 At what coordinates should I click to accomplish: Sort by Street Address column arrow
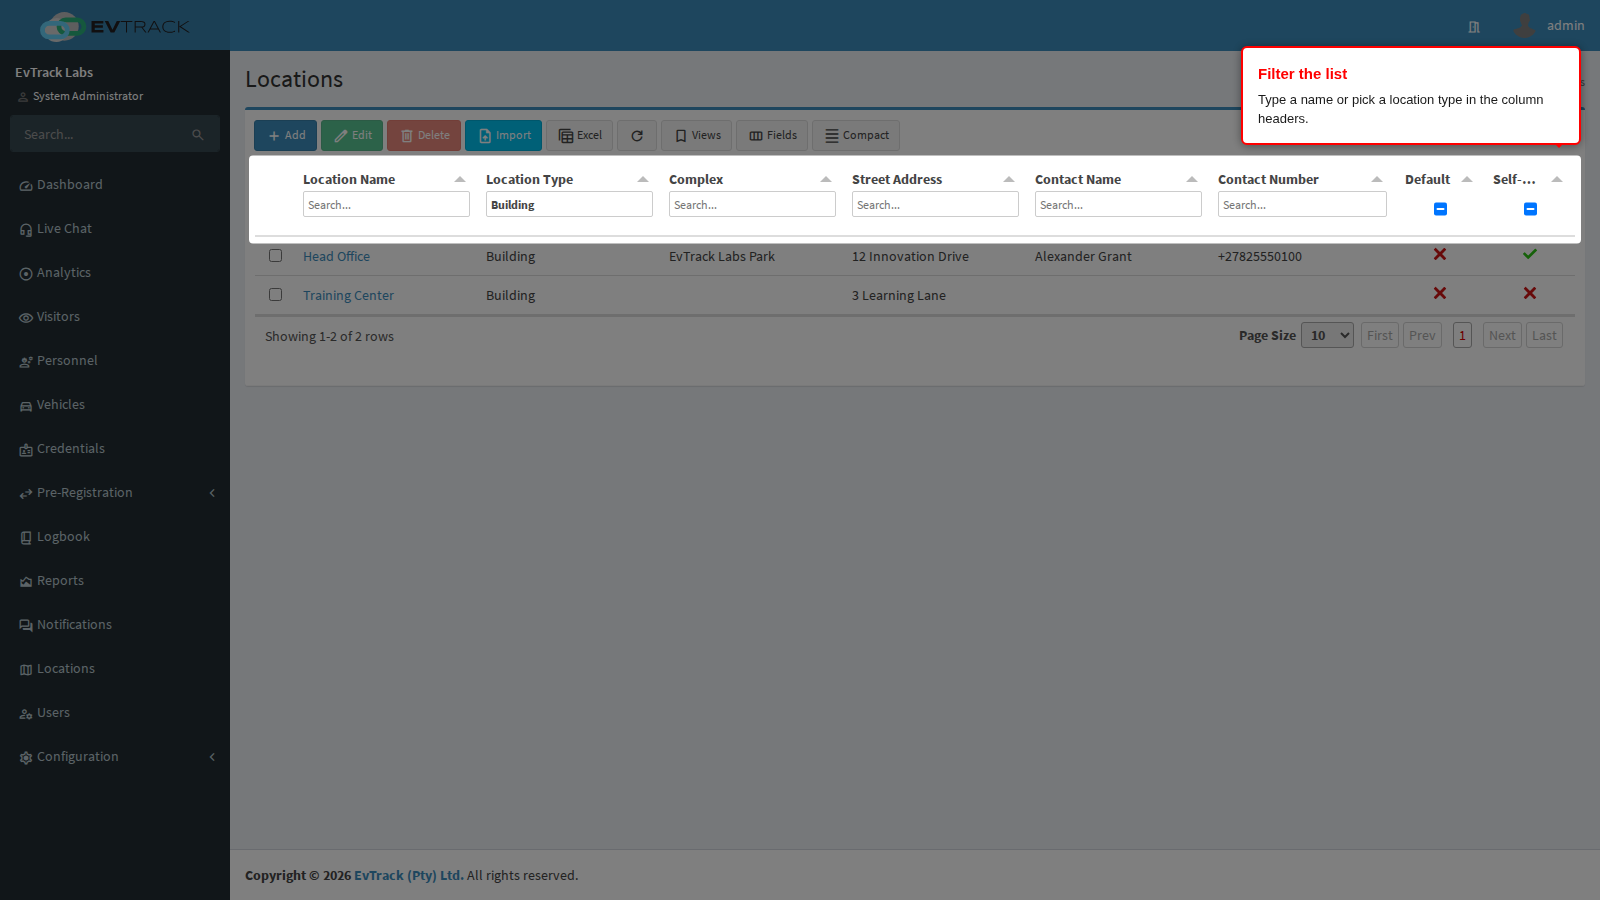point(1009,180)
